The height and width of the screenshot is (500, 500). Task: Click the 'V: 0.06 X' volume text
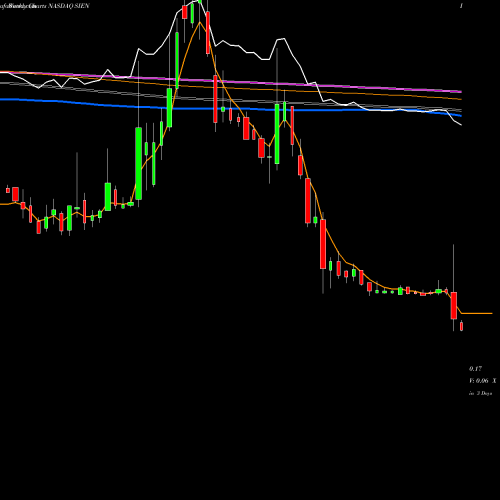[x=483, y=381]
